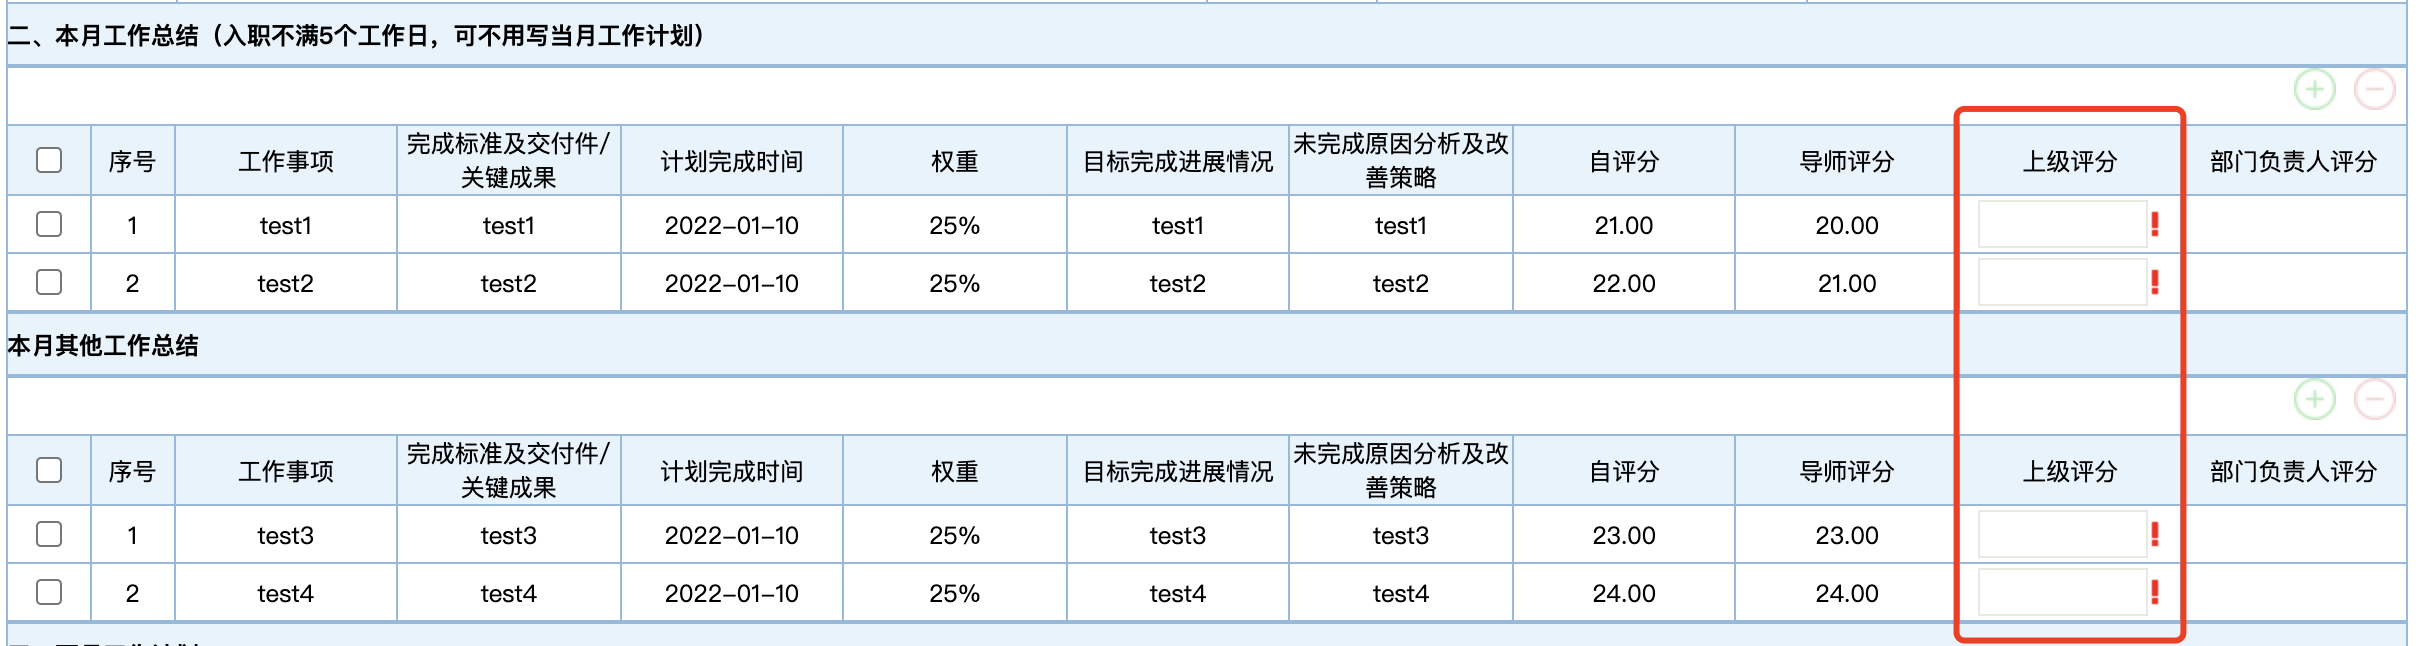Click the 导师评分 value 24.00 in test4 row
Screen dimensions: 2416x646
1846,593
